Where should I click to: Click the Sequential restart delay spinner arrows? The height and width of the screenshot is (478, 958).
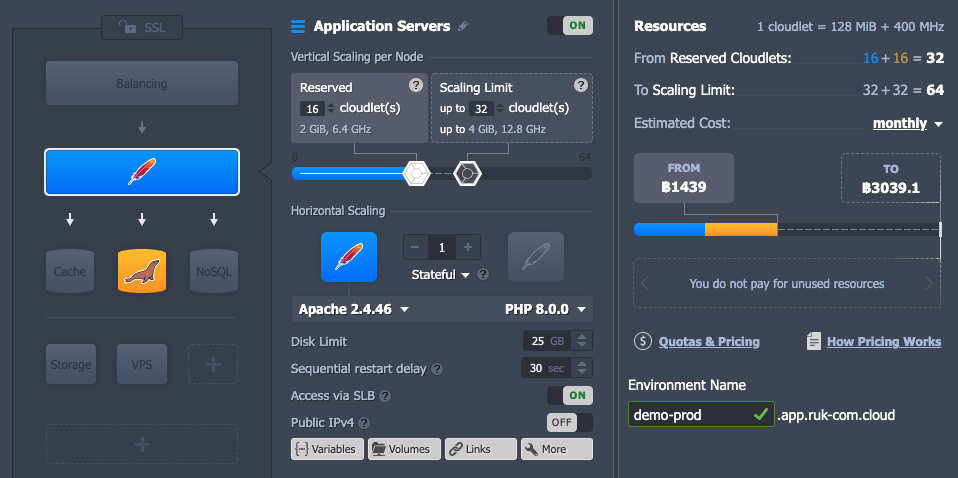pyautogui.click(x=582, y=368)
